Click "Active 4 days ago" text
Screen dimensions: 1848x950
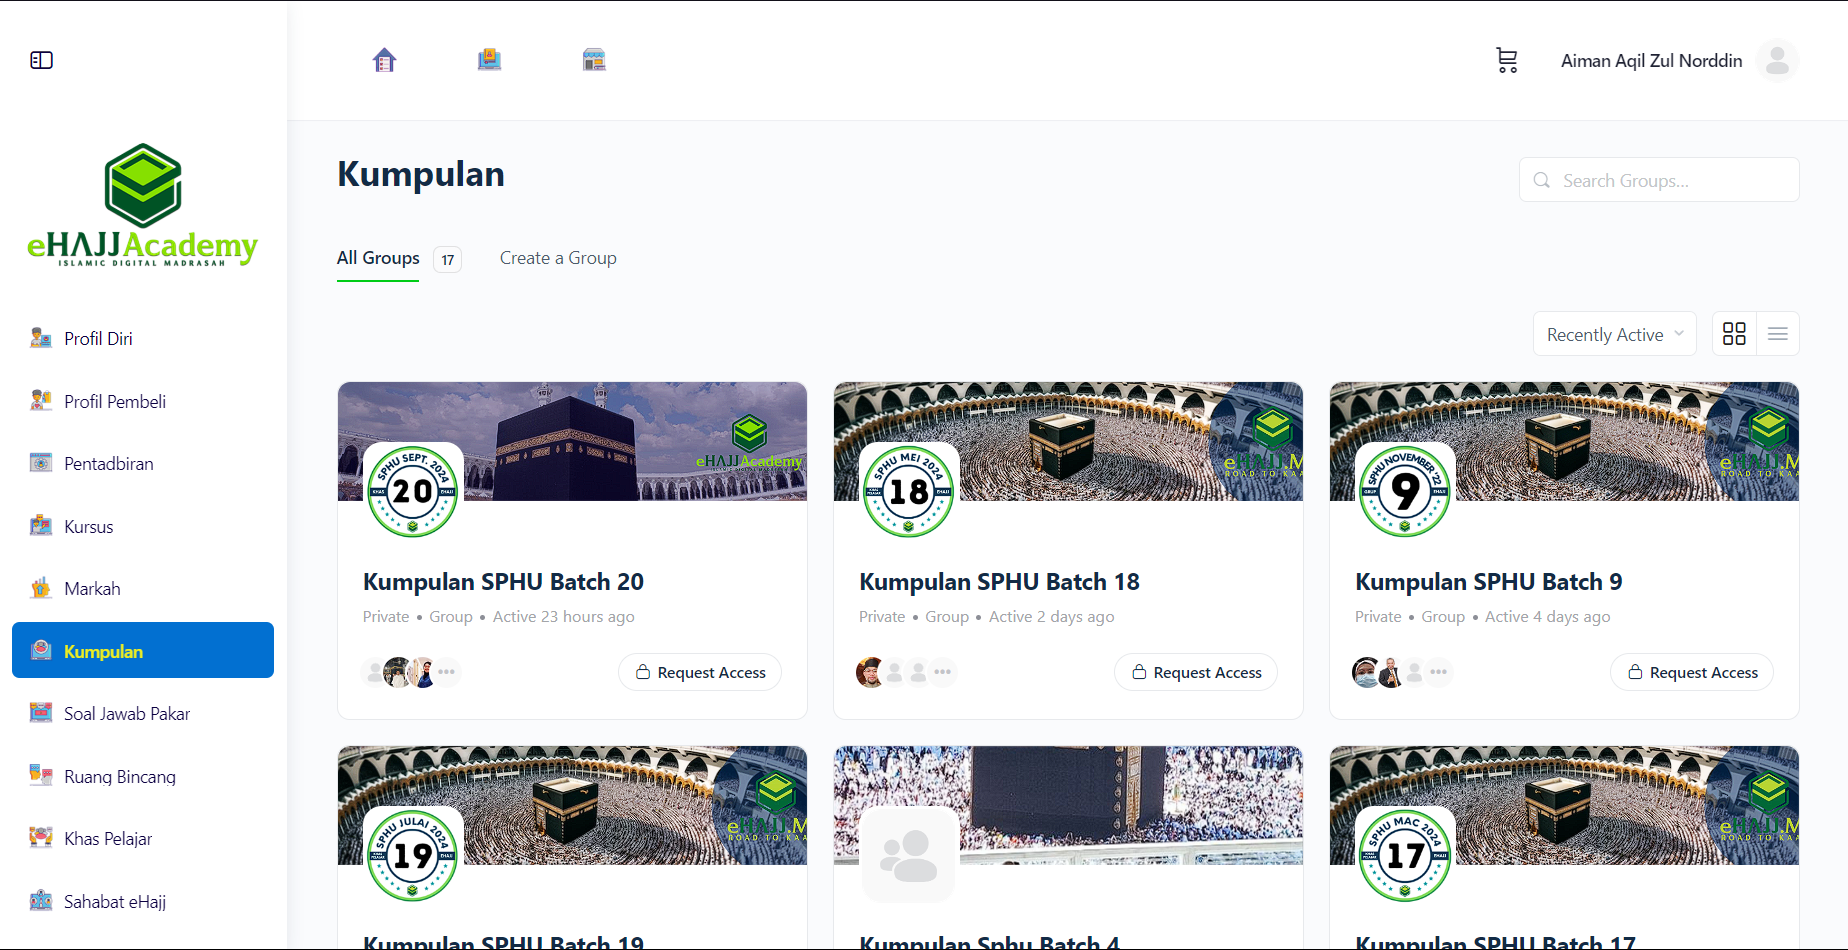point(1547,617)
